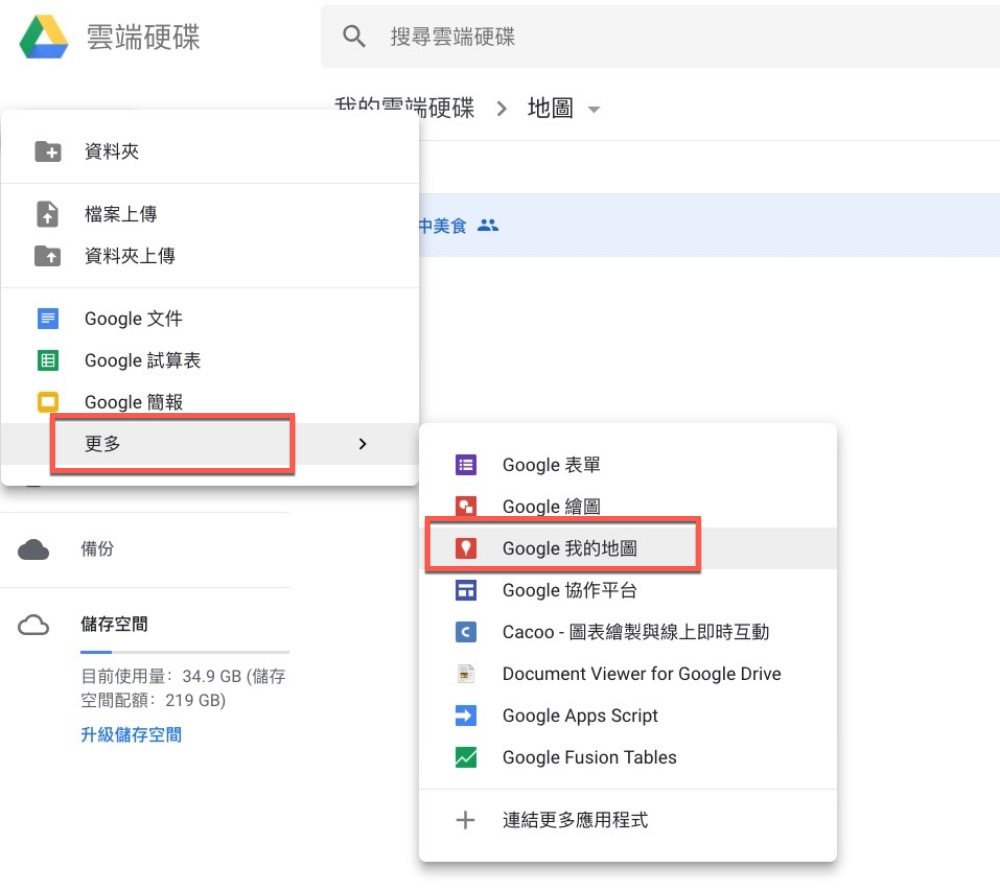
Task: Click the plus icon for more apps
Action: click(466, 820)
